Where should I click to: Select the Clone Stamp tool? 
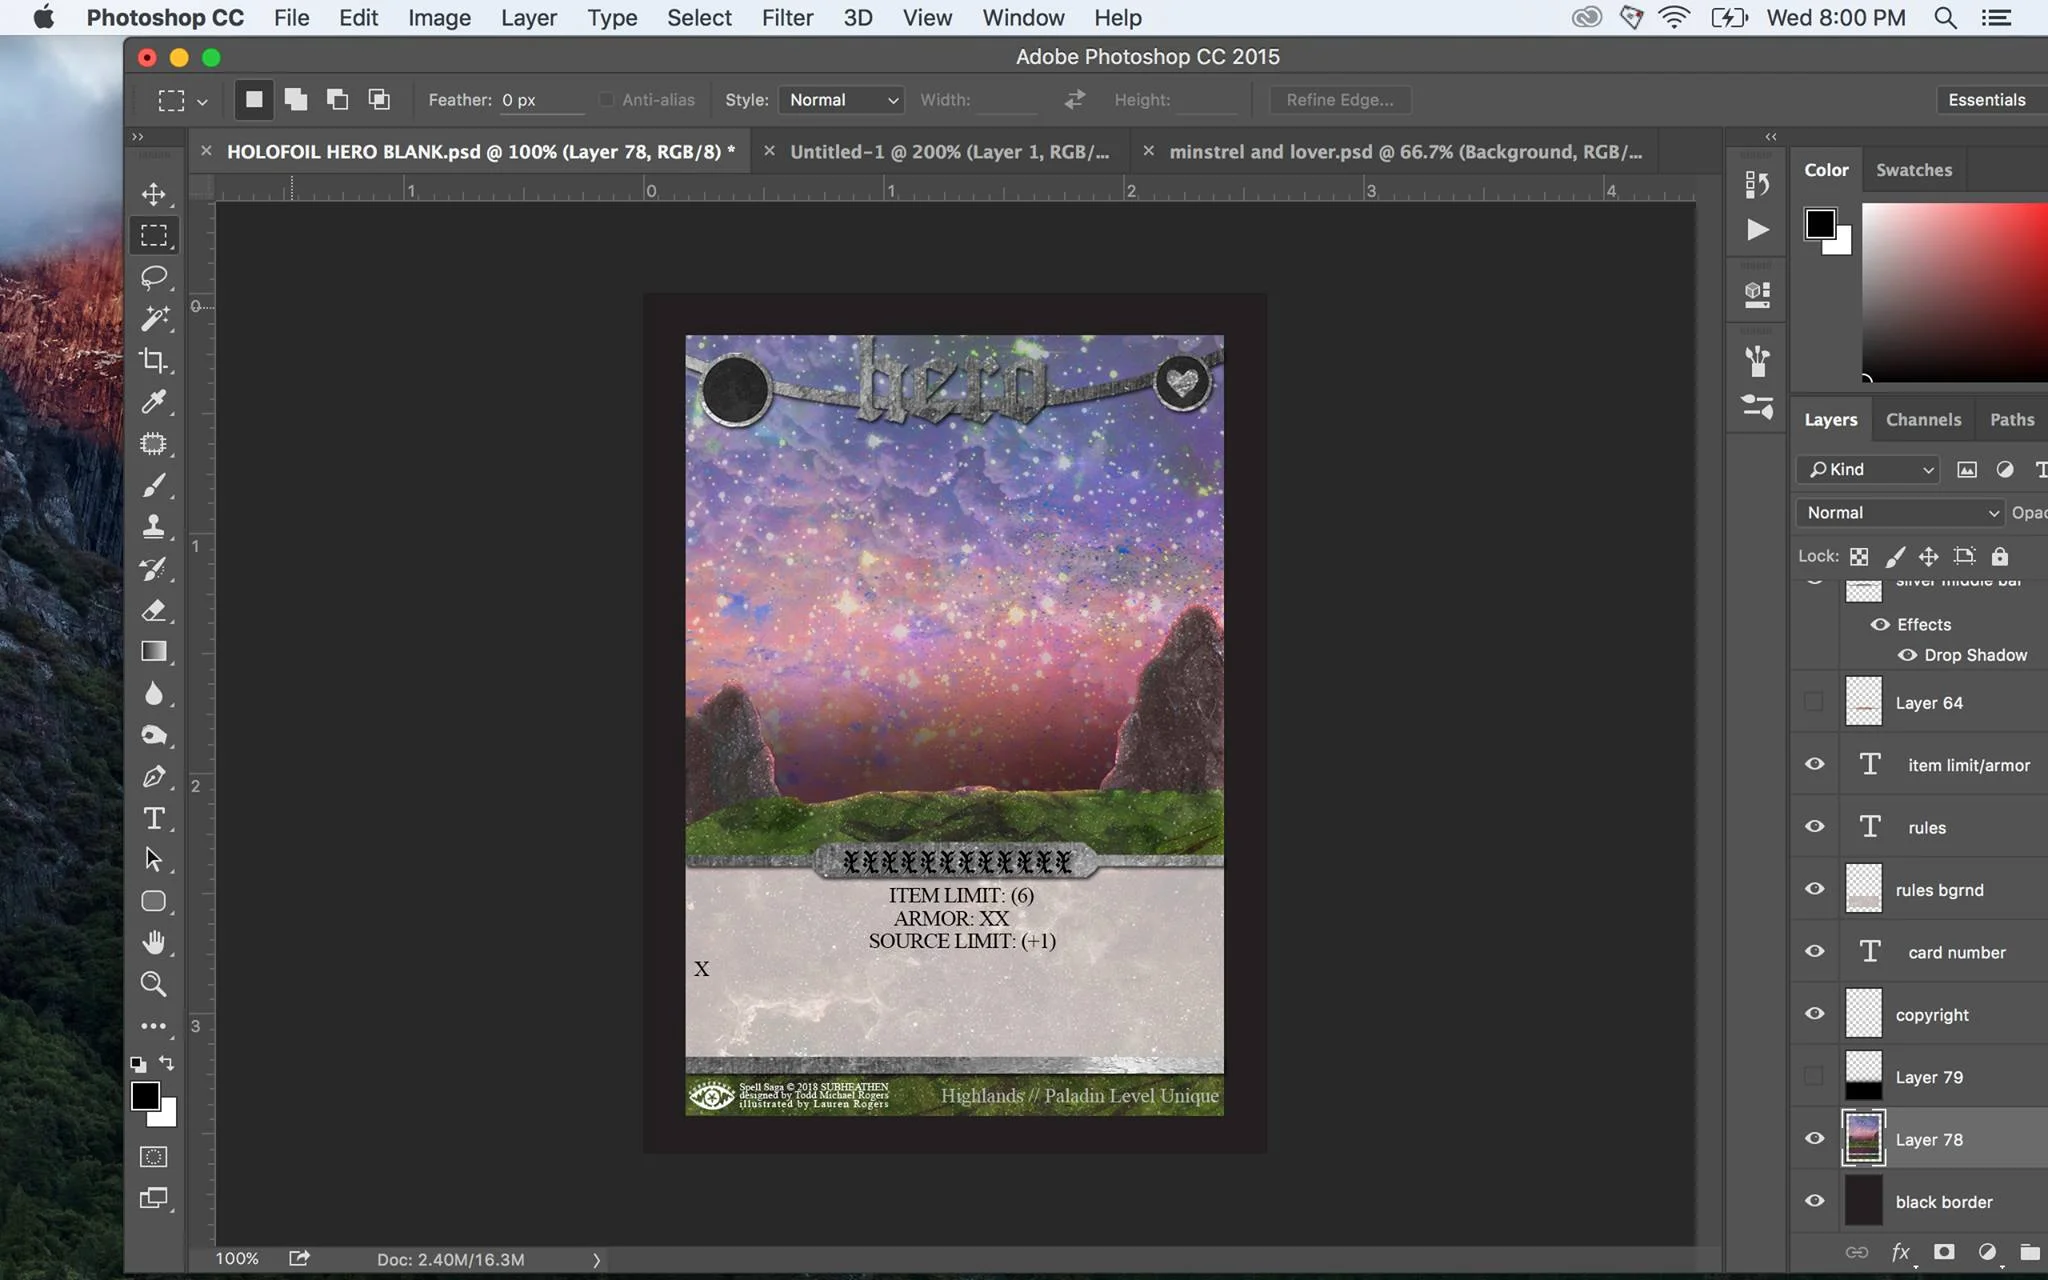pos(153,526)
